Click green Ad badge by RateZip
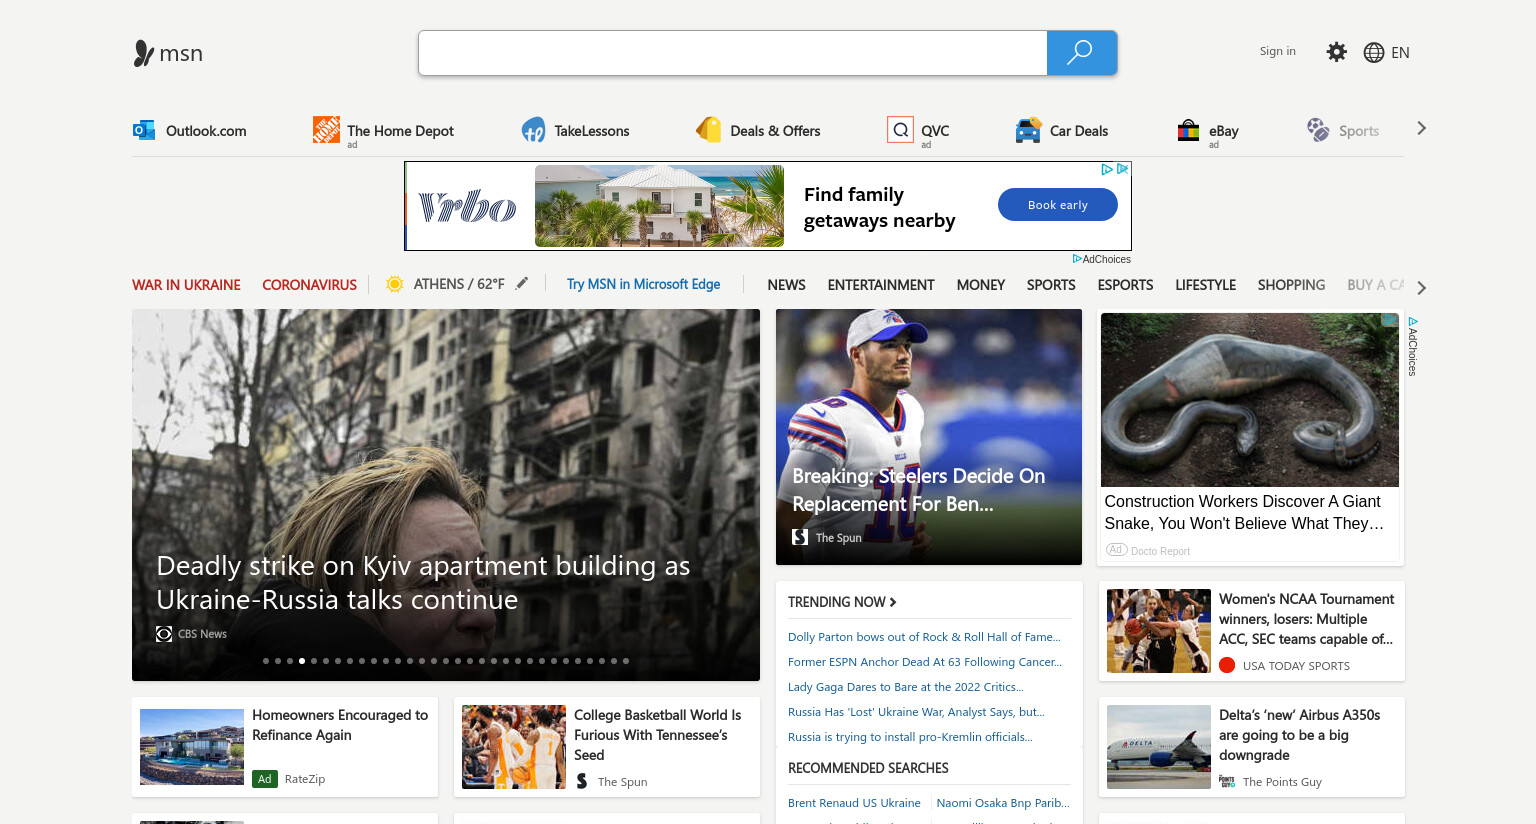This screenshot has width=1536, height=824. coord(265,778)
